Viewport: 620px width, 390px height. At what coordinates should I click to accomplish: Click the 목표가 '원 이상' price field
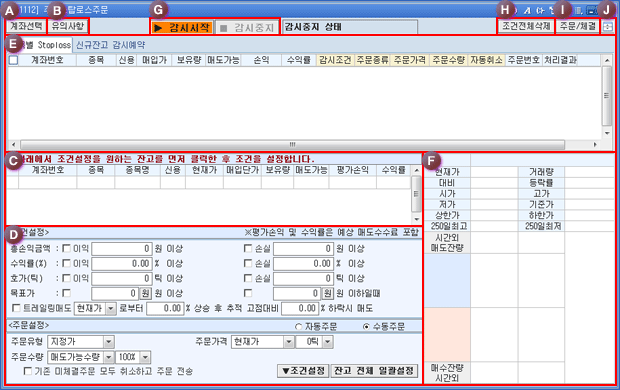click(x=115, y=293)
